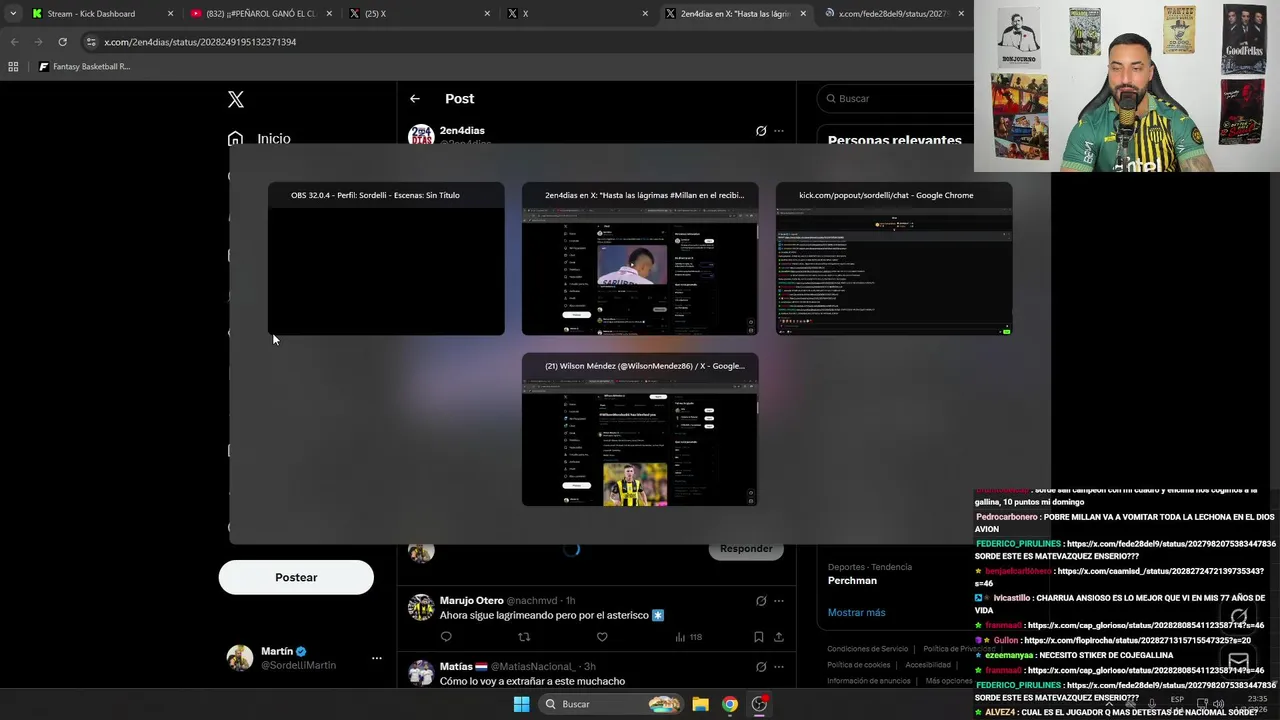View analytics showing 118 views

(688, 637)
